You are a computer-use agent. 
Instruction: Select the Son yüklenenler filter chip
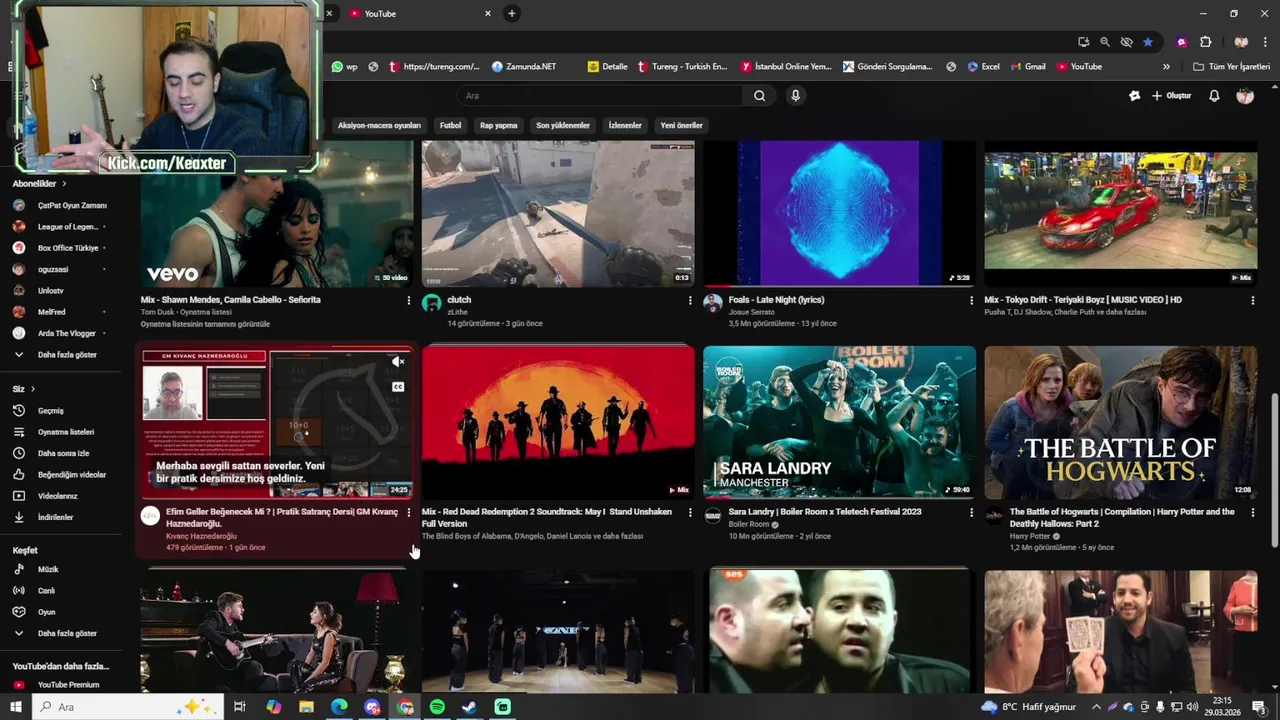point(563,126)
